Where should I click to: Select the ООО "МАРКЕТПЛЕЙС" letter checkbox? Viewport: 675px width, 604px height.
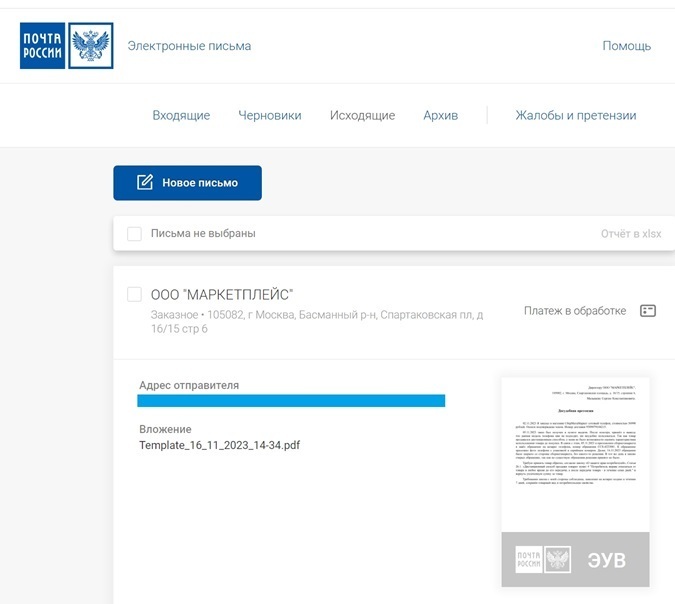134,294
